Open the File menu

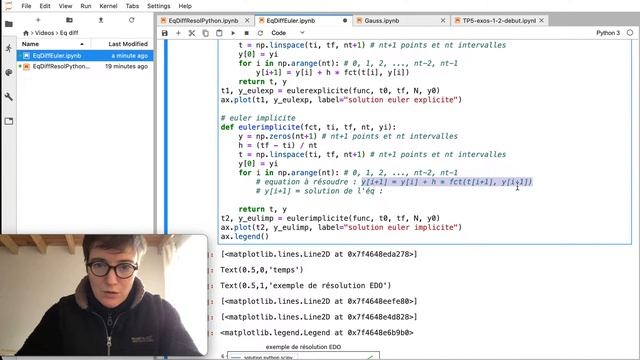pyautogui.click(x=26, y=6)
